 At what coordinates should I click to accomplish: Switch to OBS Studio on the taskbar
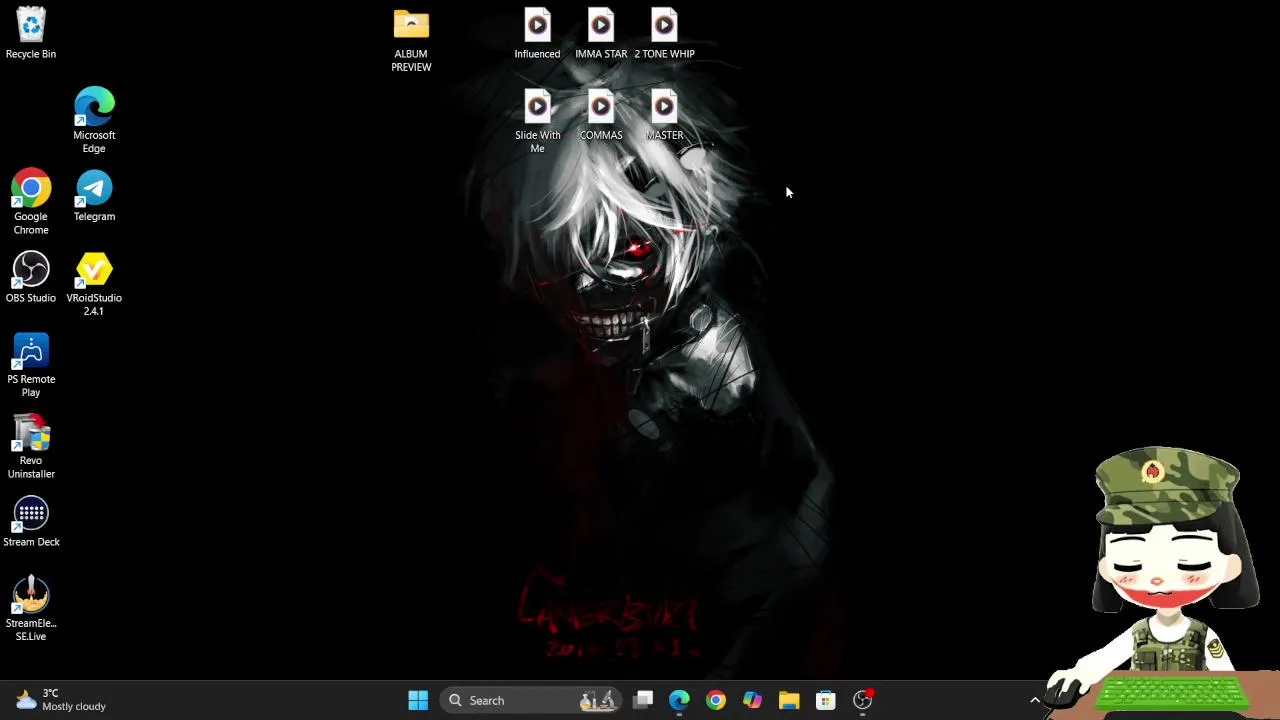tap(862, 700)
